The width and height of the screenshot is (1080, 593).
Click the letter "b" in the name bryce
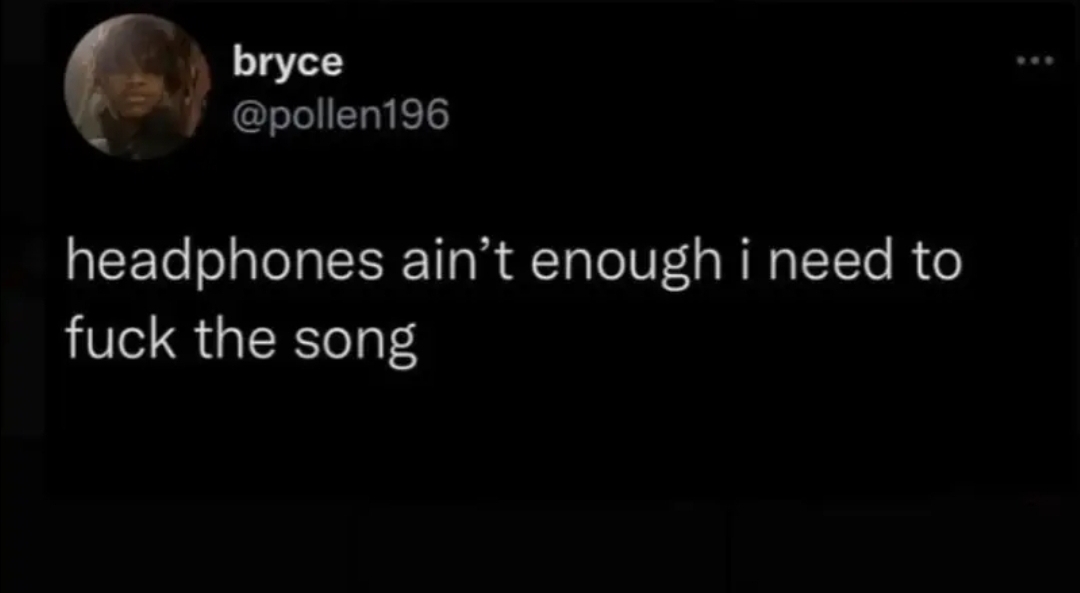point(242,62)
